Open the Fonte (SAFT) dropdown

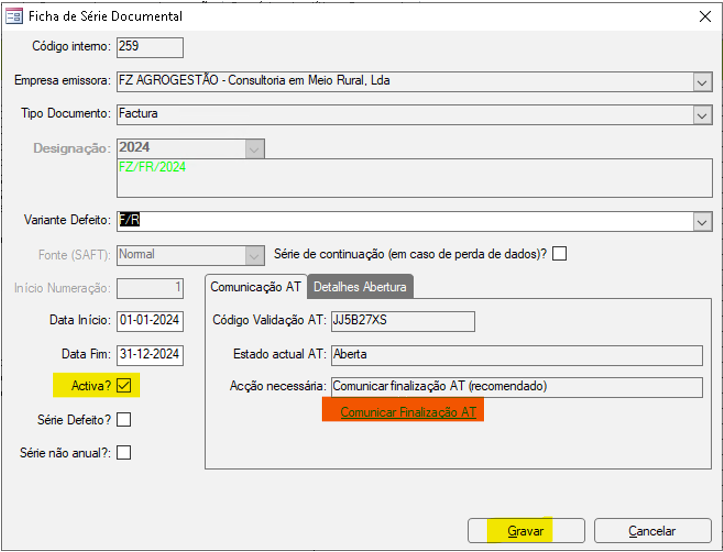pos(255,254)
